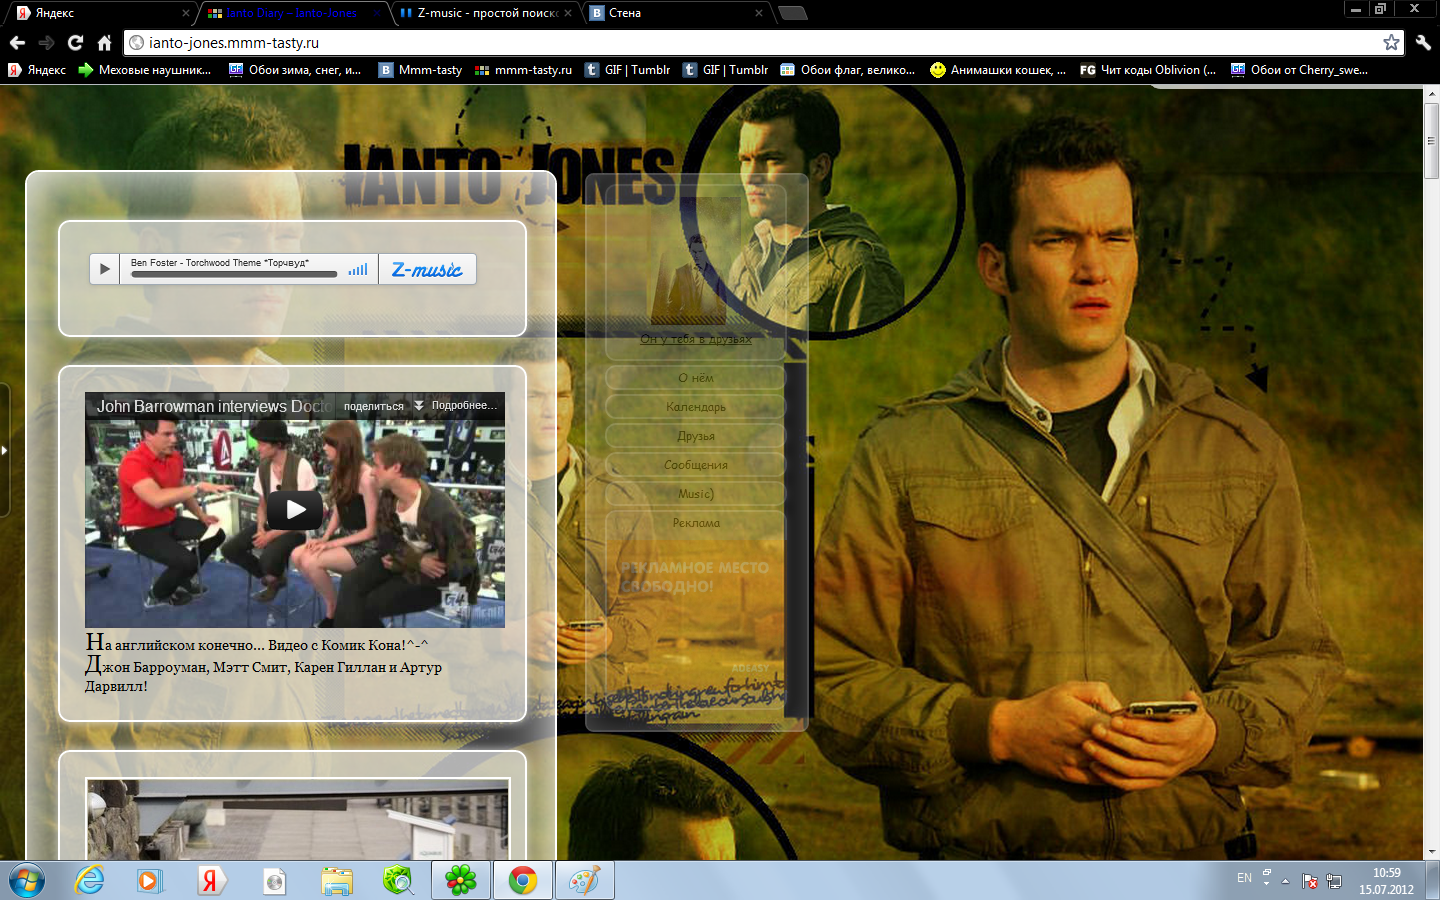Open the video title John Barrowman interviews
The image size is (1440, 900).
coord(213,406)
